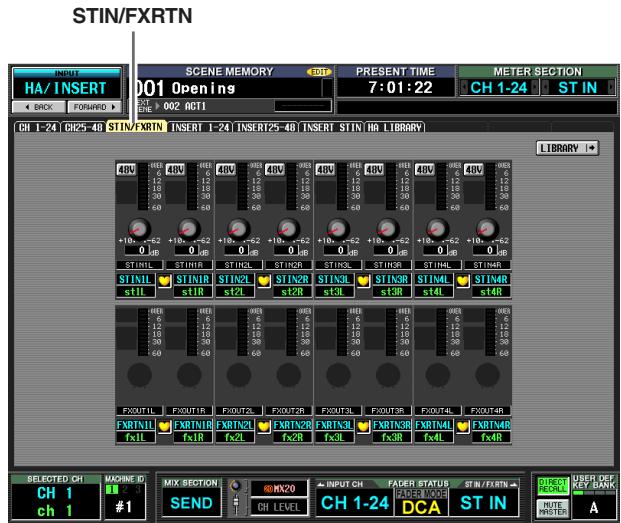Open the INSERT 1-24 tab
Screen dimensions: 621x523
click(x=200, y=127)
